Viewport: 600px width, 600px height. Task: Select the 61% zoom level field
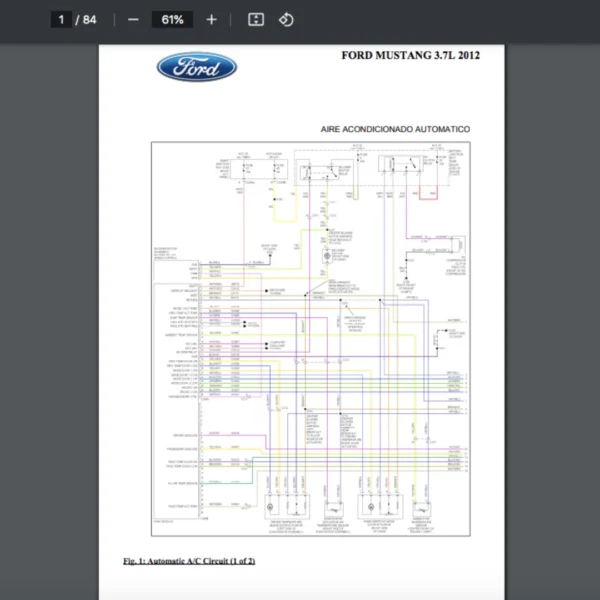[x=172, y=20]
